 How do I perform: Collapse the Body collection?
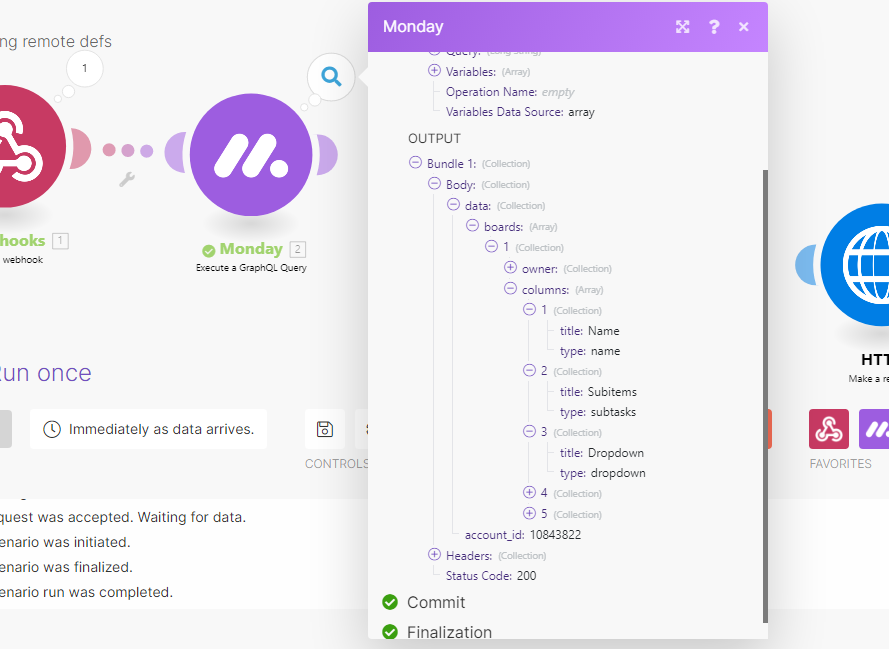point(434,184)
